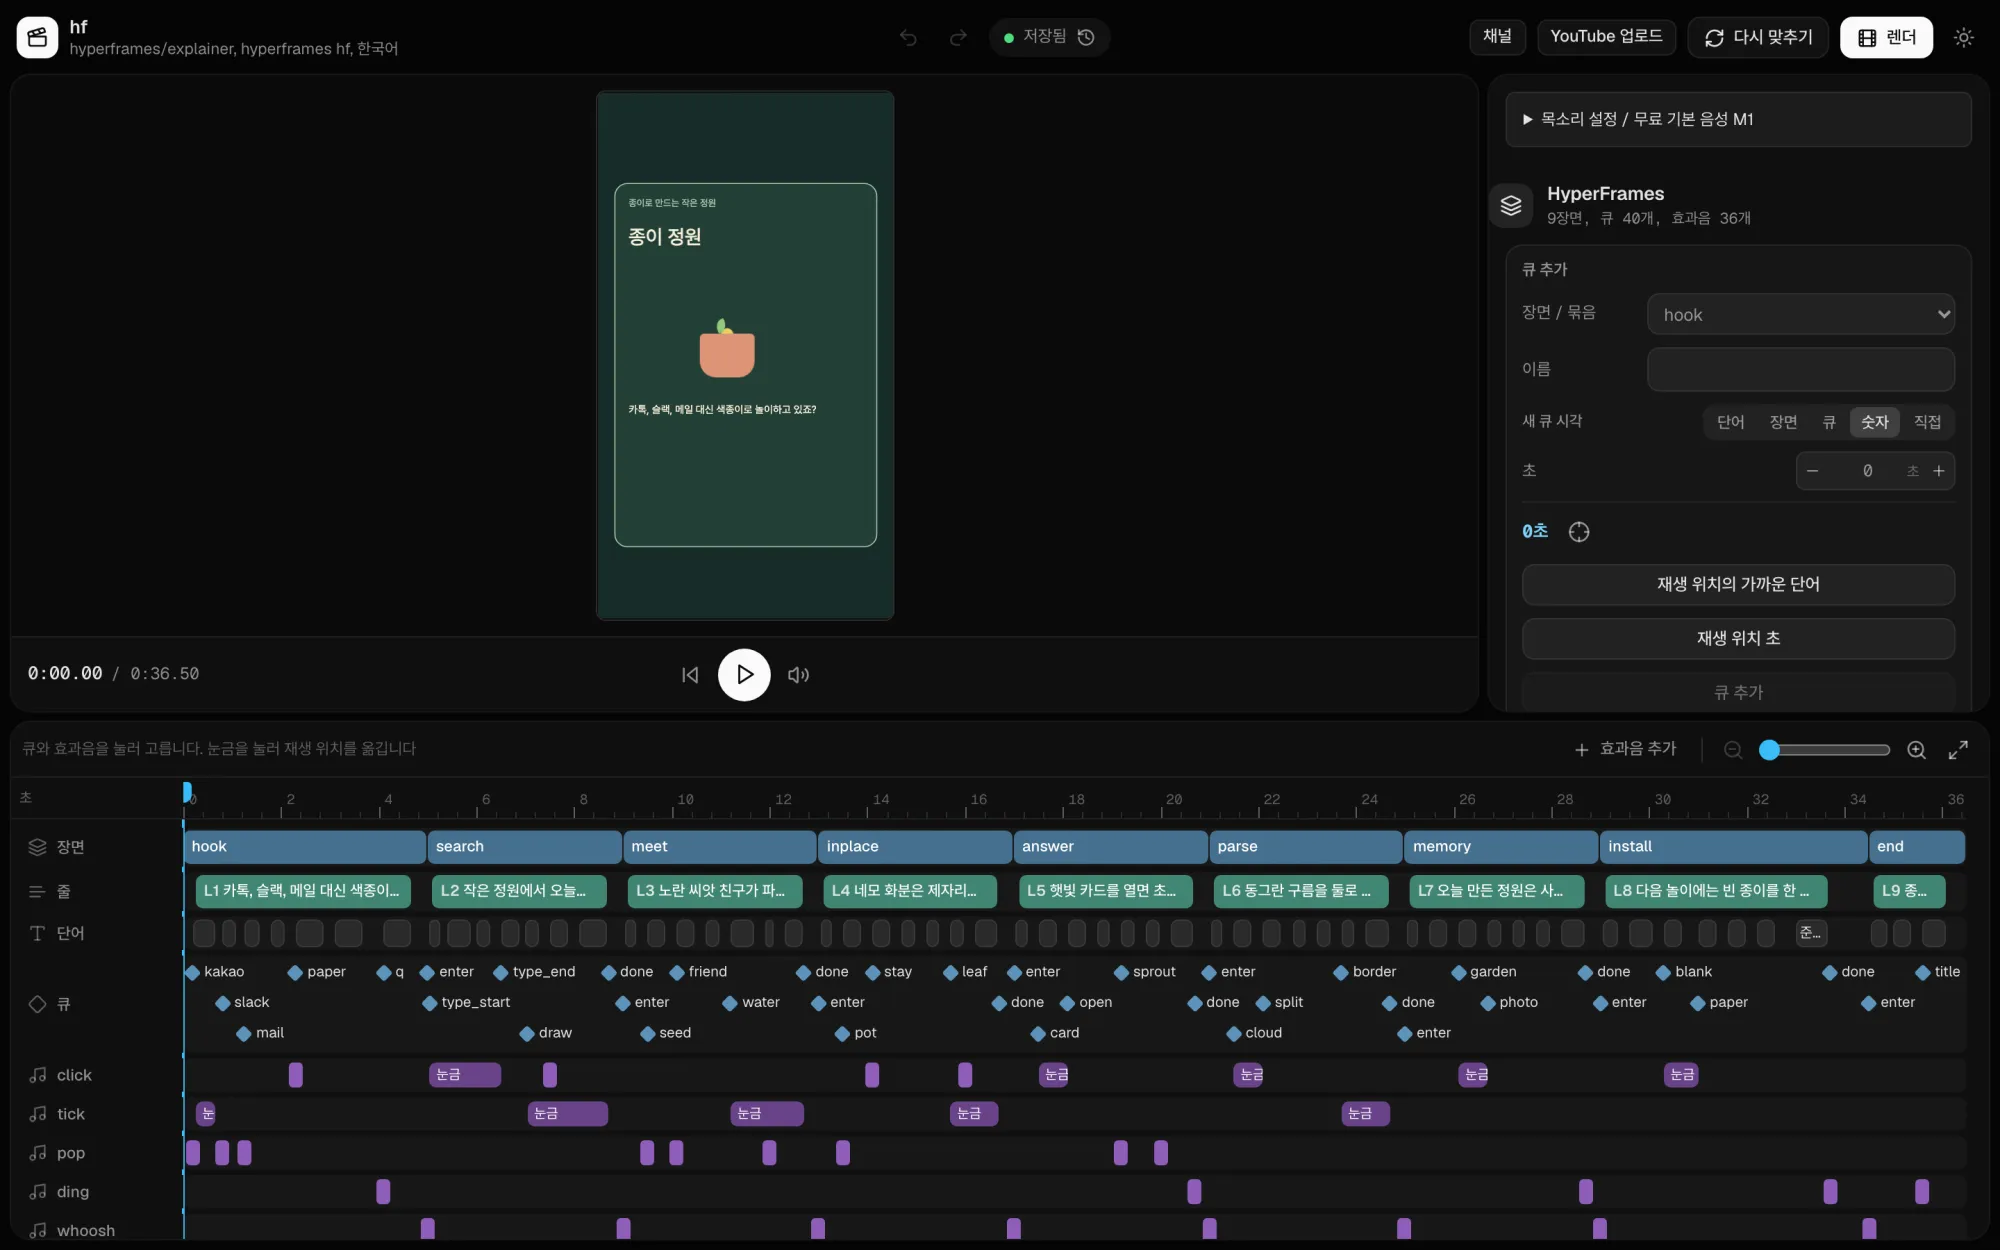Click the HyperFrames layers icon
This screenshot has height=1250, width=2000.
pos(1511,205)
